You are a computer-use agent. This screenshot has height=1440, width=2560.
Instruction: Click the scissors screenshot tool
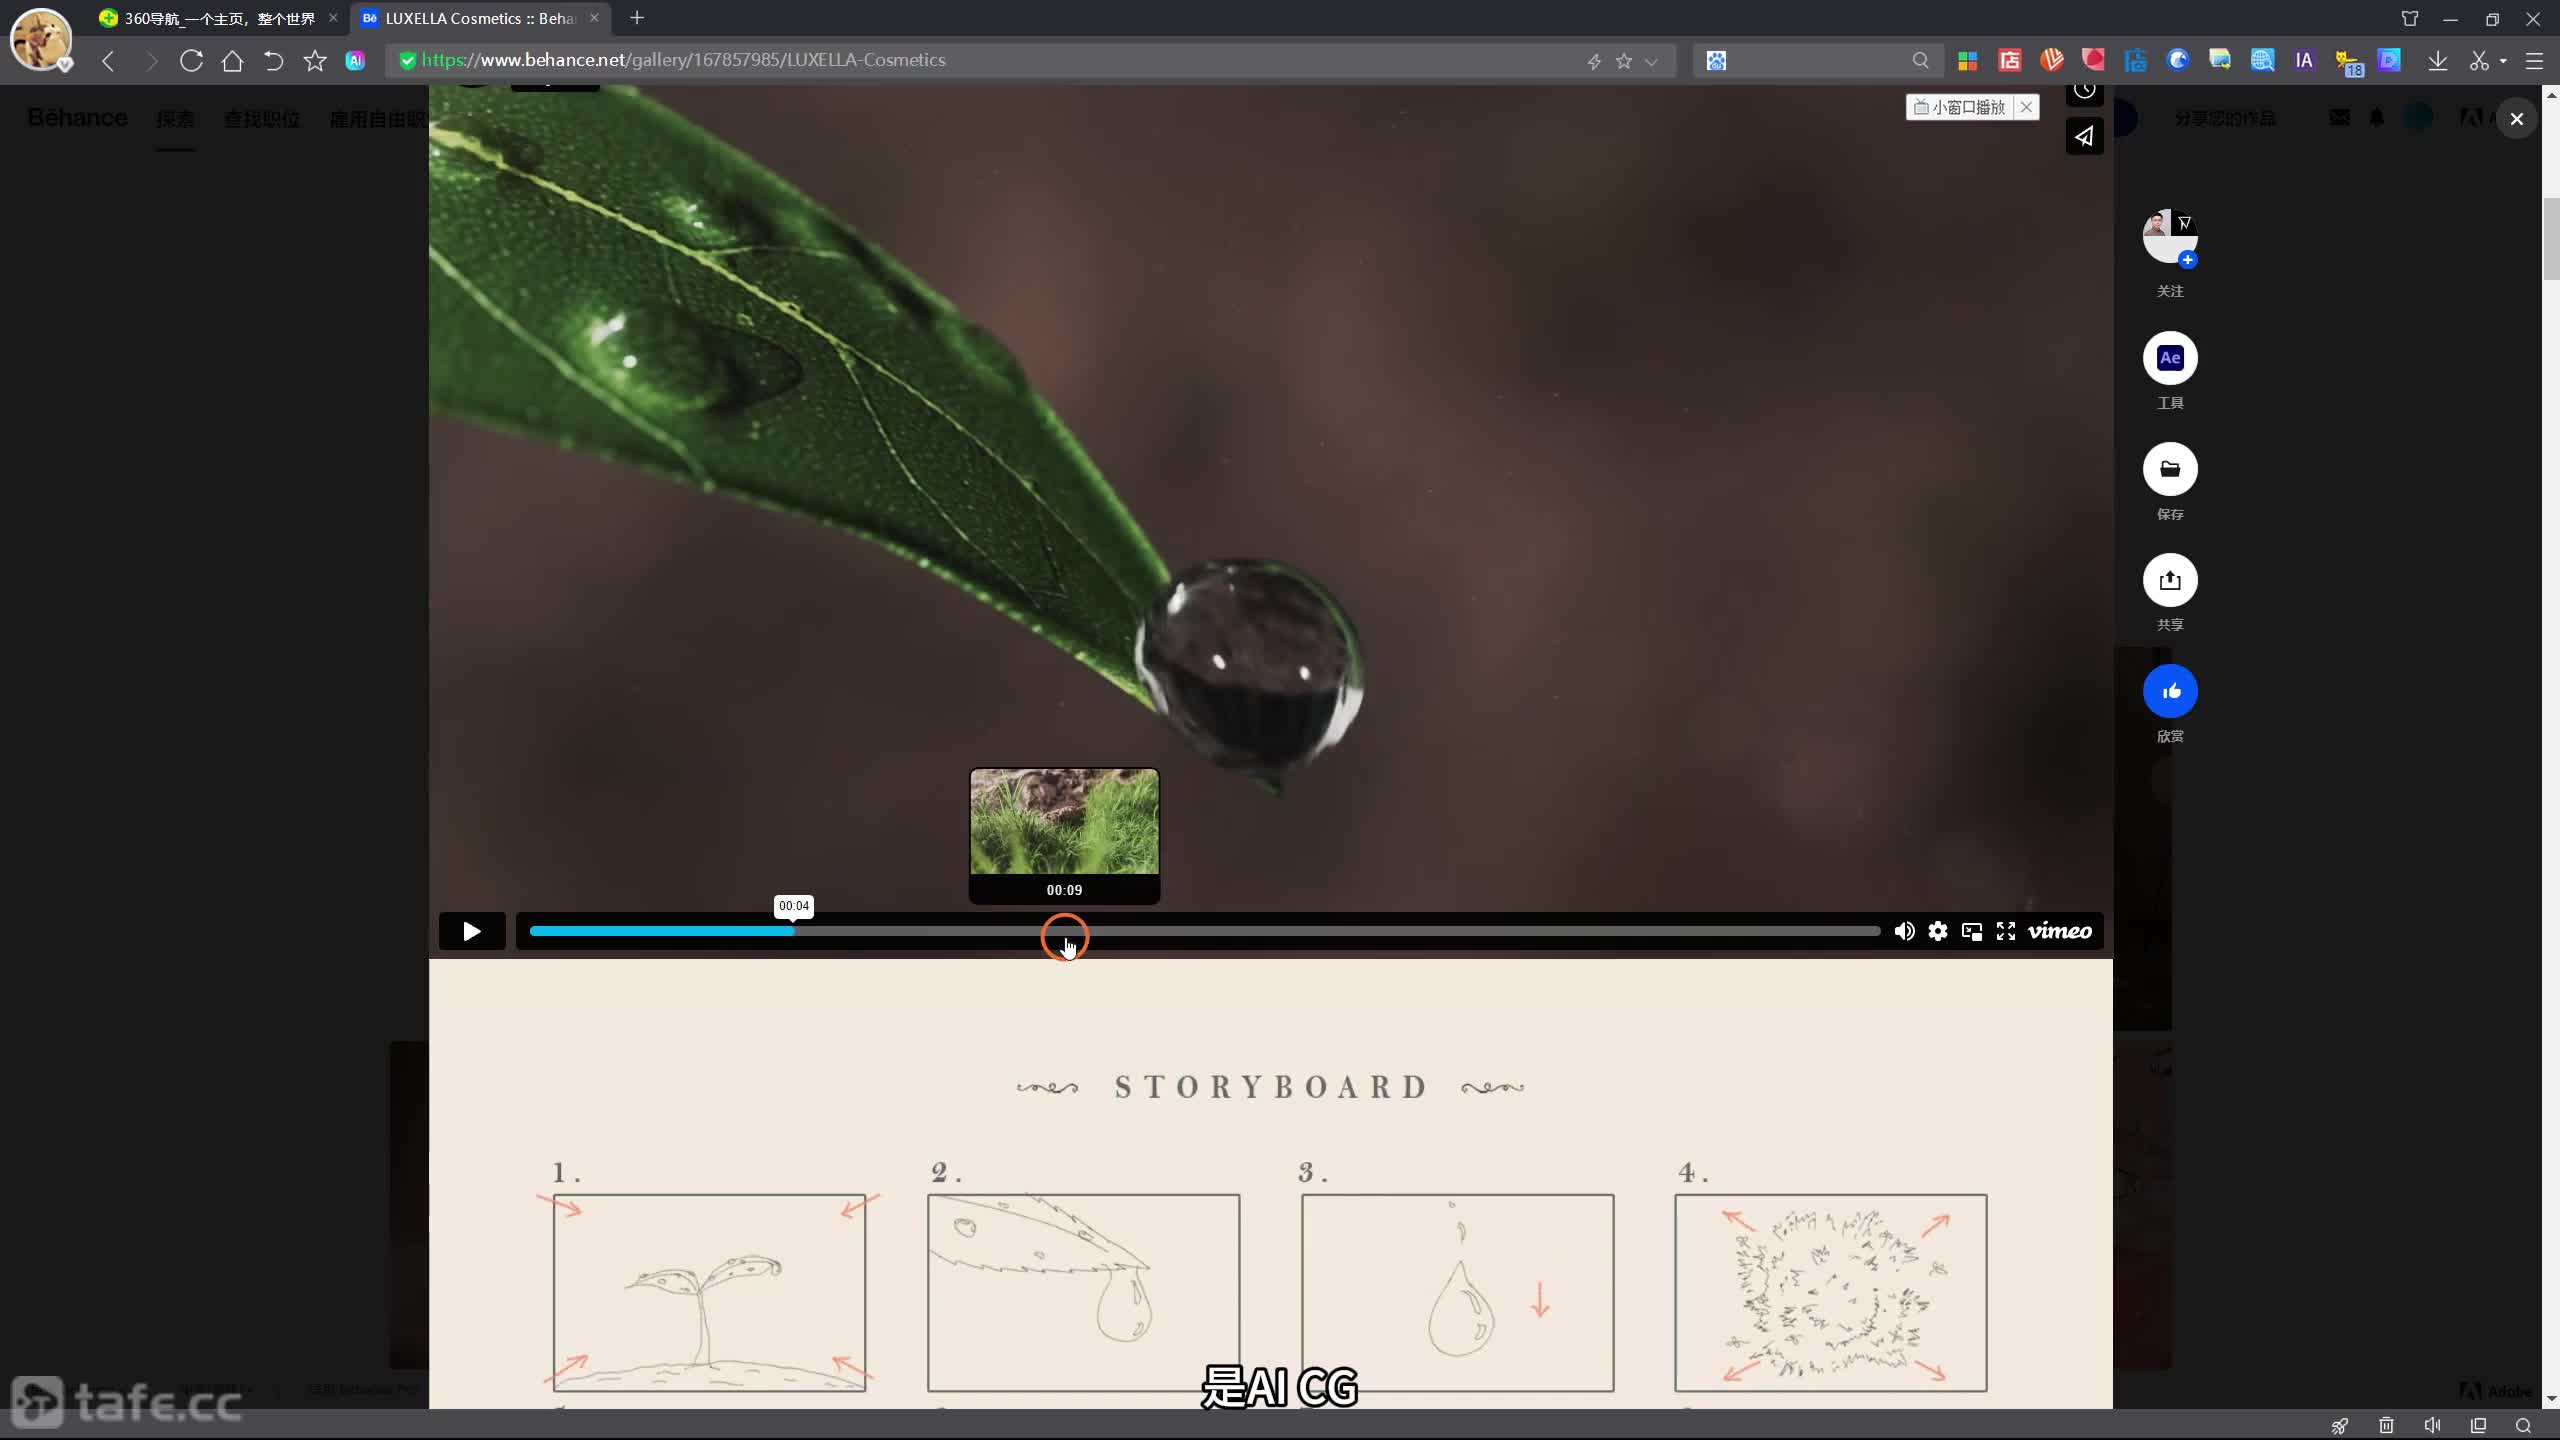2479,61
